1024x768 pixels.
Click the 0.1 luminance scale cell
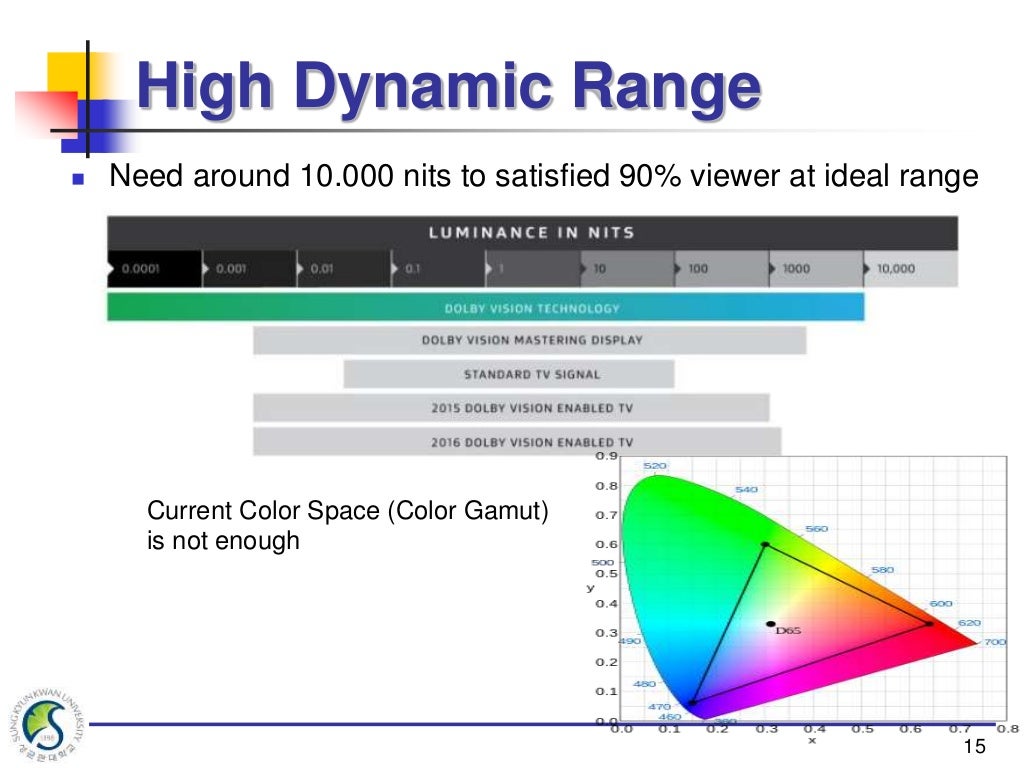pyautogui.click(x=438, y=268)
